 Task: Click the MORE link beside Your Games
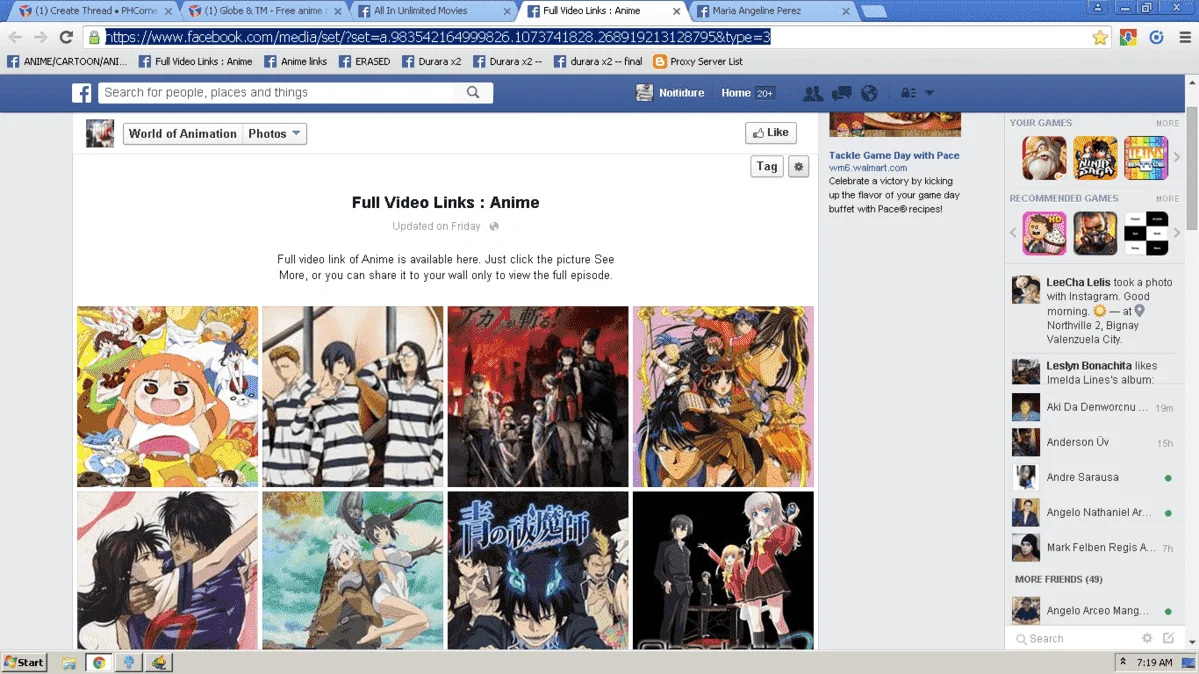1168,123
